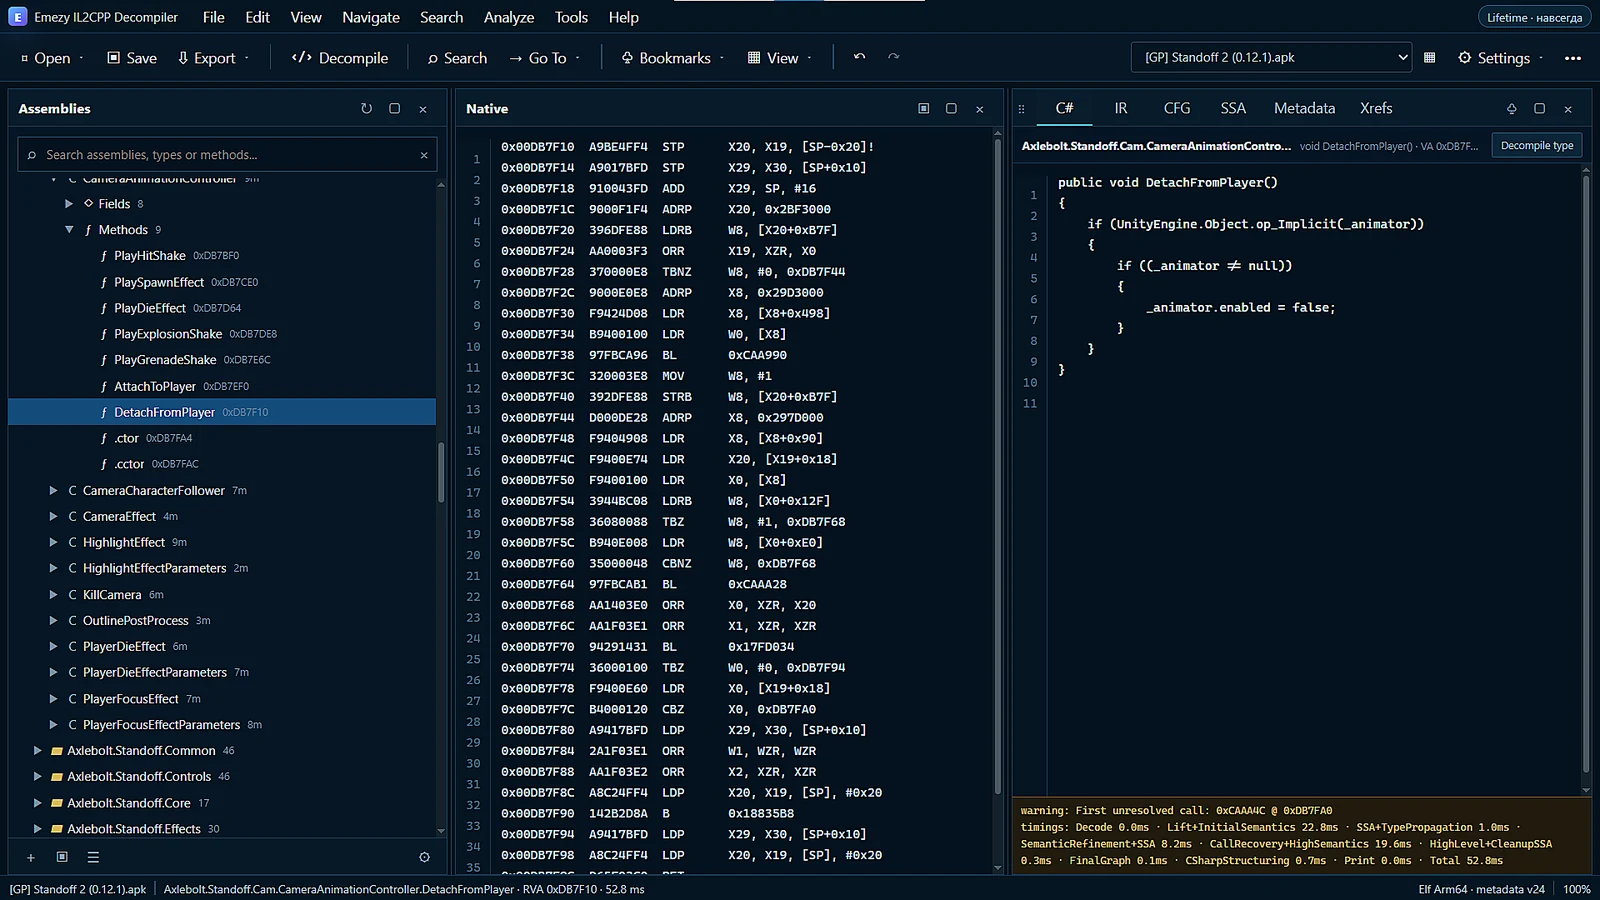Undo the last action
The image size is (1600, 900).
click(859, 57)
